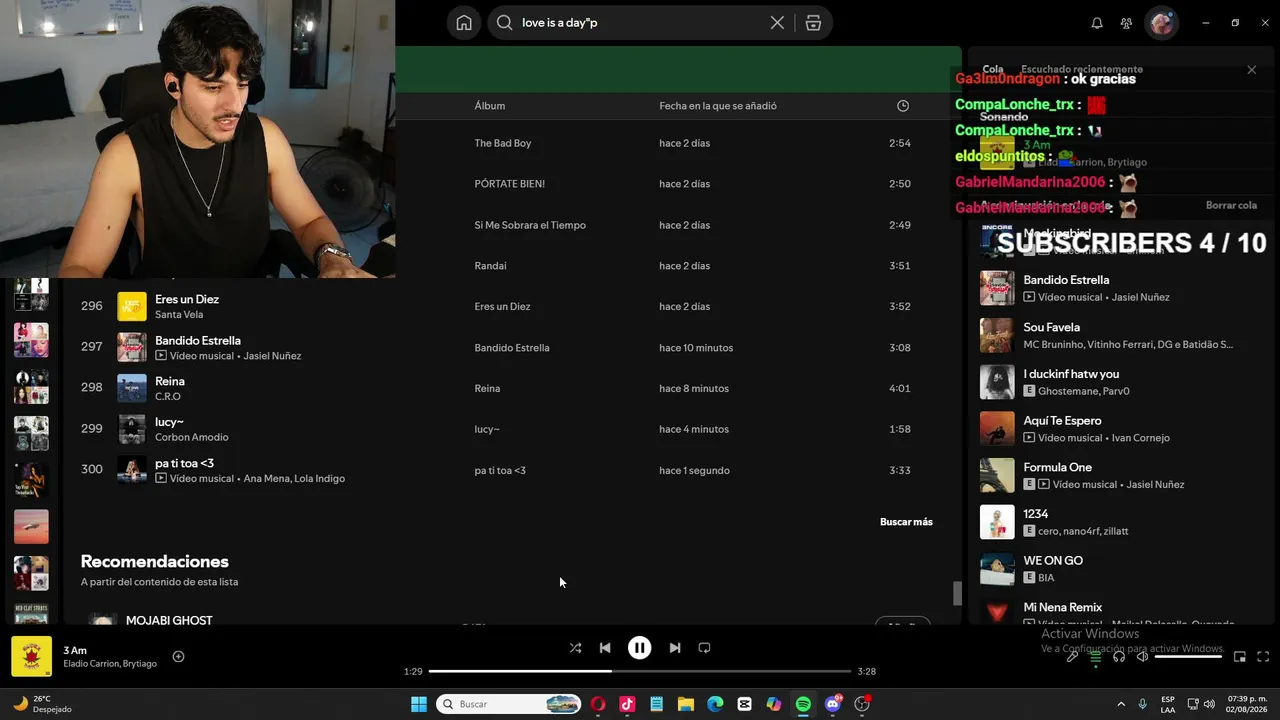Open the PÓRTATE BIEN! album link

click(x=510, y=184)
